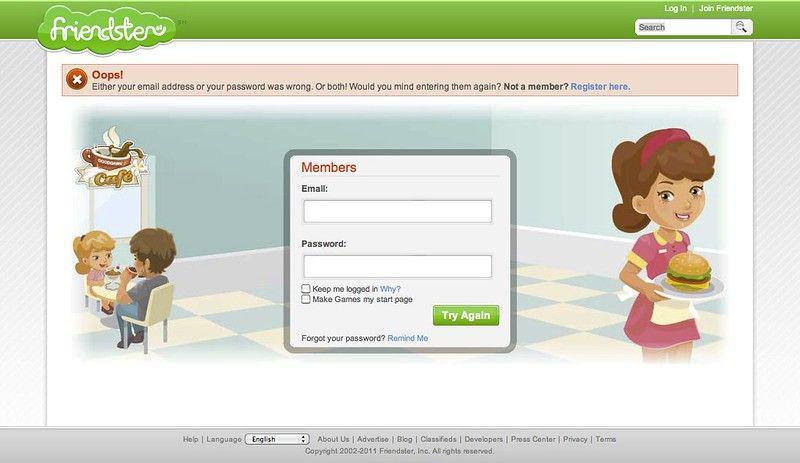Screen dimensions: 800x463
Task: Open the Register here link
Action: click(x=600, y=87)
